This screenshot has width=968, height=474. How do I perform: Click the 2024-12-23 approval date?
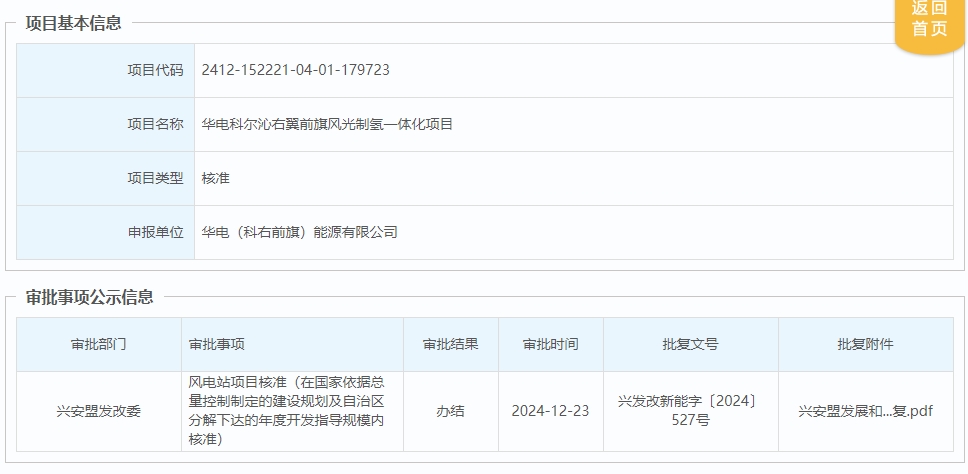551,411
